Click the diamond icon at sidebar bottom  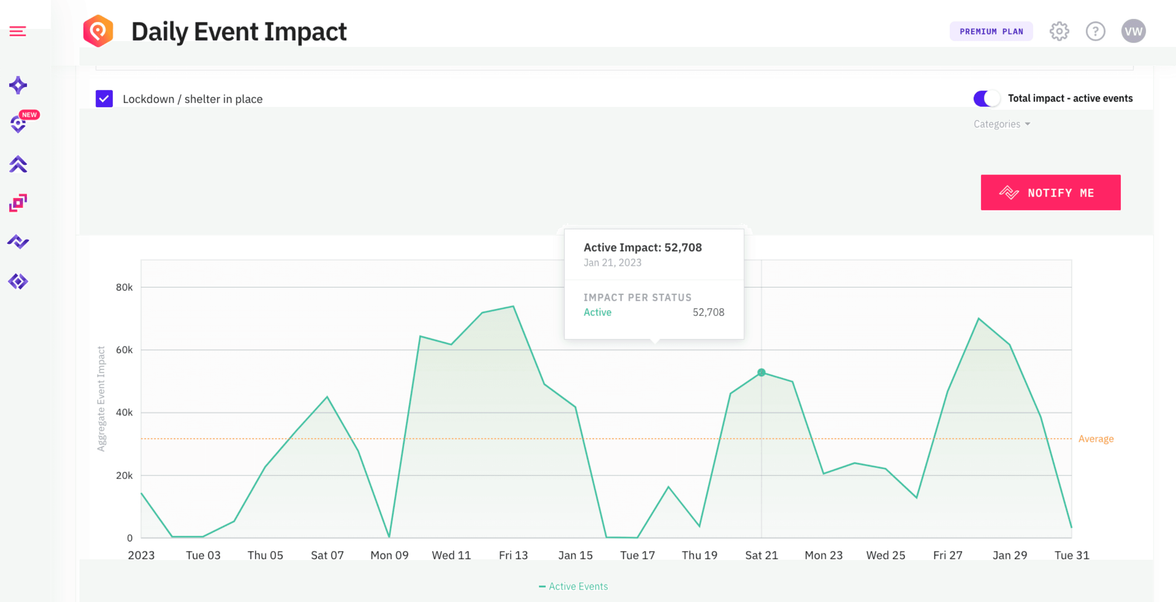click(x=17, y=281)
